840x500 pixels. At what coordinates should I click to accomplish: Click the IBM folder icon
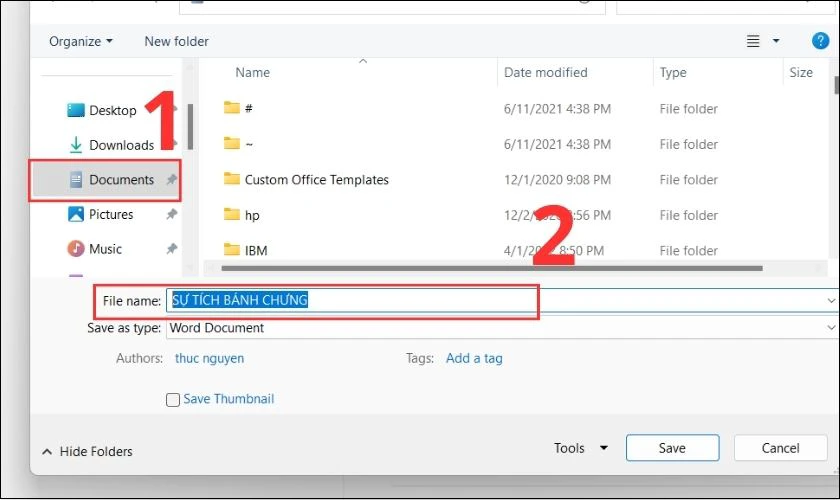pyautogui.click(x=231, y=250)
